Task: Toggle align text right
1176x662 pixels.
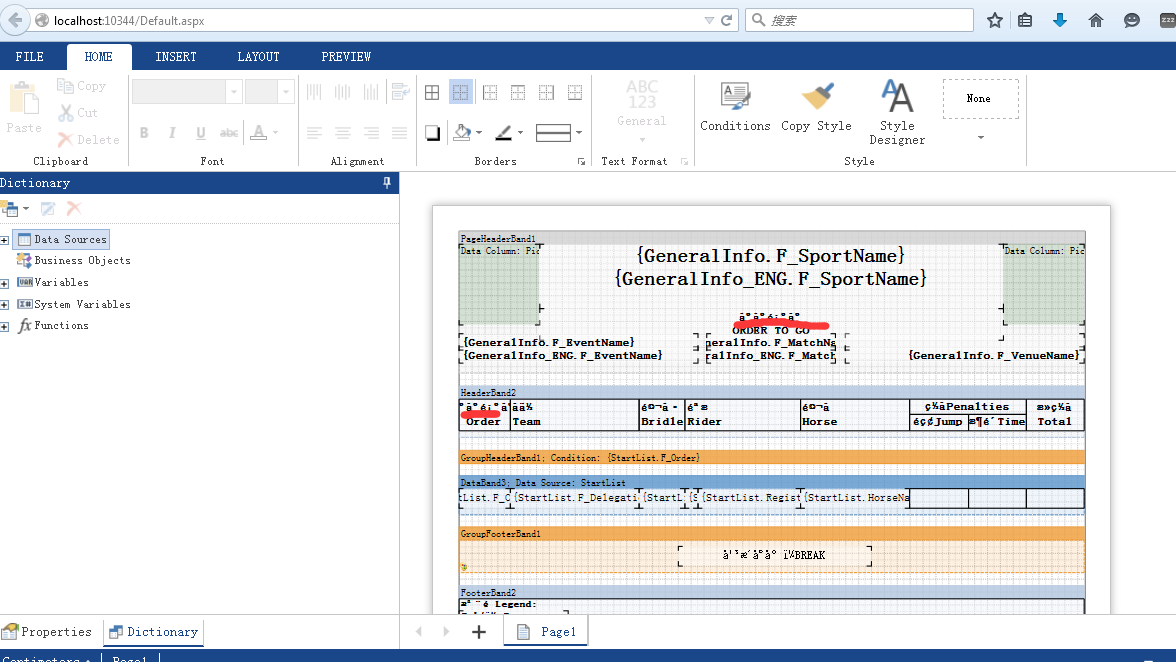Action: 371,133
